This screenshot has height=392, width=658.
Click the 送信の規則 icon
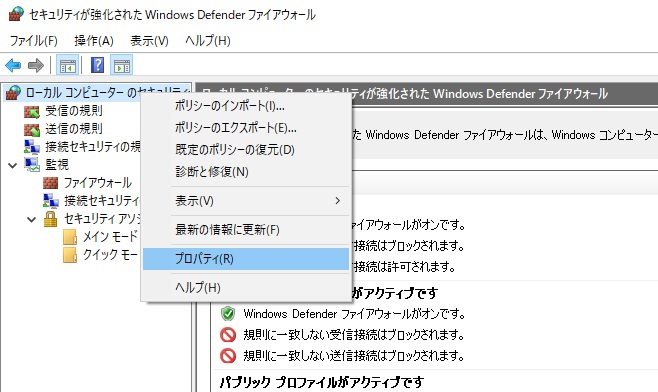coord(32,129)
